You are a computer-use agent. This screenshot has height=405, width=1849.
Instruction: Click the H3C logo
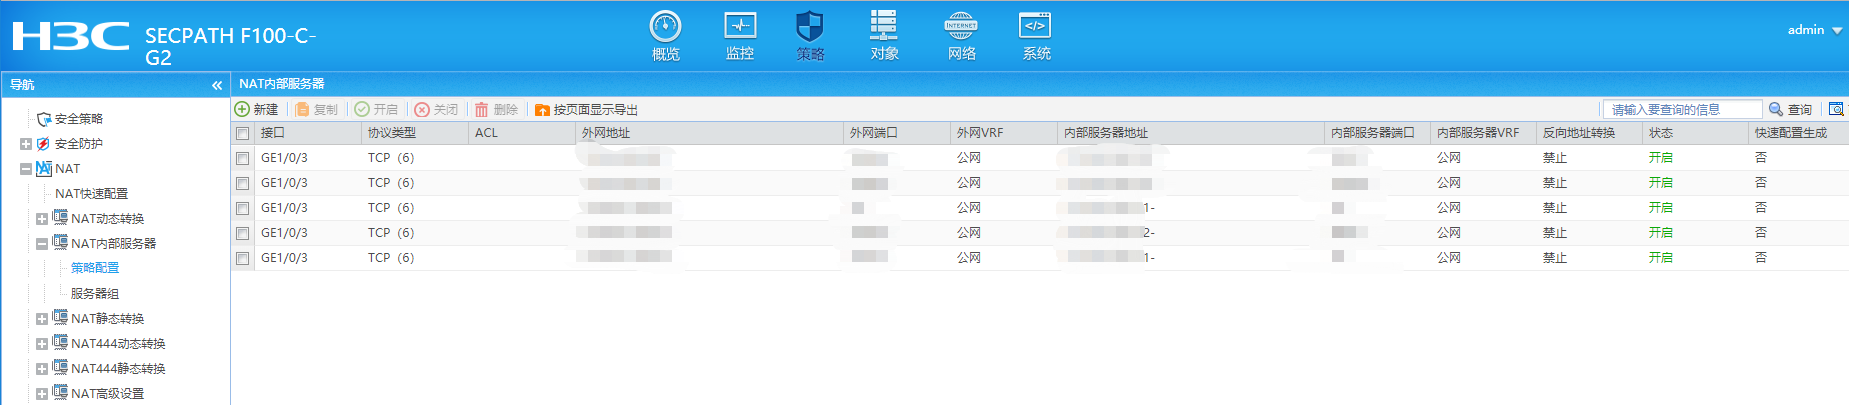coord(71,36)
